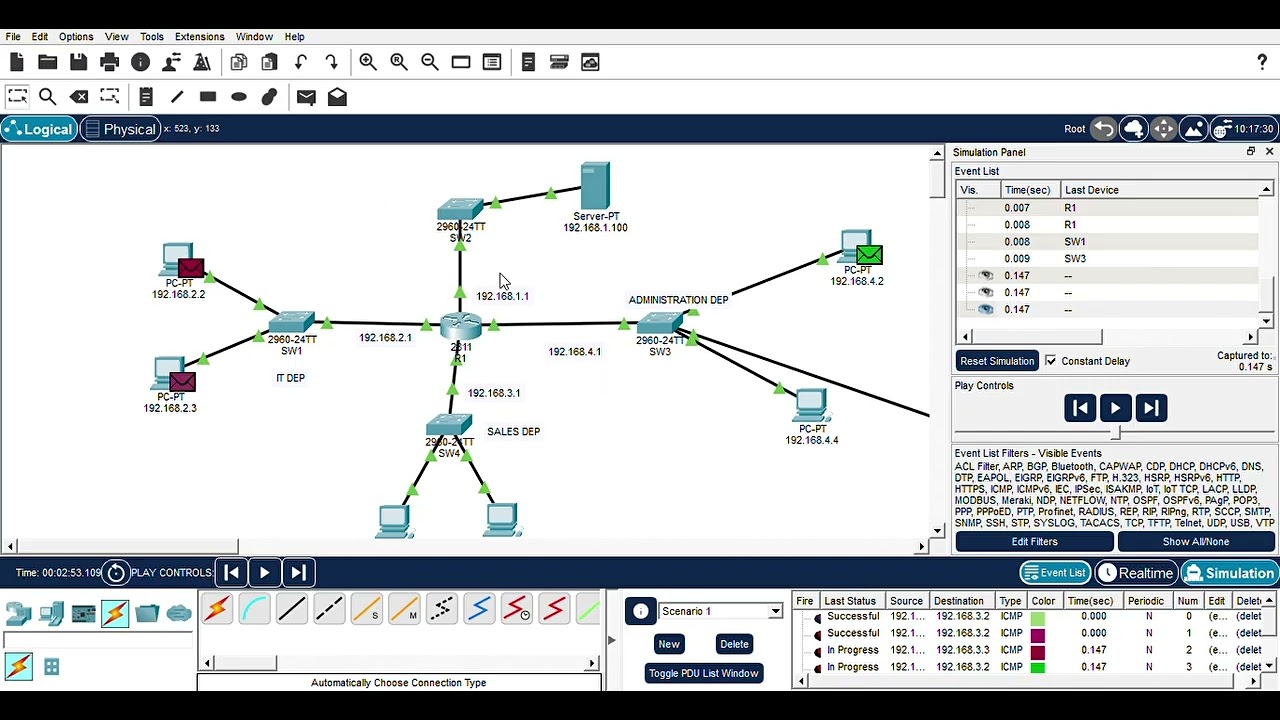Select the Draw Line tool
Image resolution: width=1280 pixels, height=720 pixels.
point(177,97)
